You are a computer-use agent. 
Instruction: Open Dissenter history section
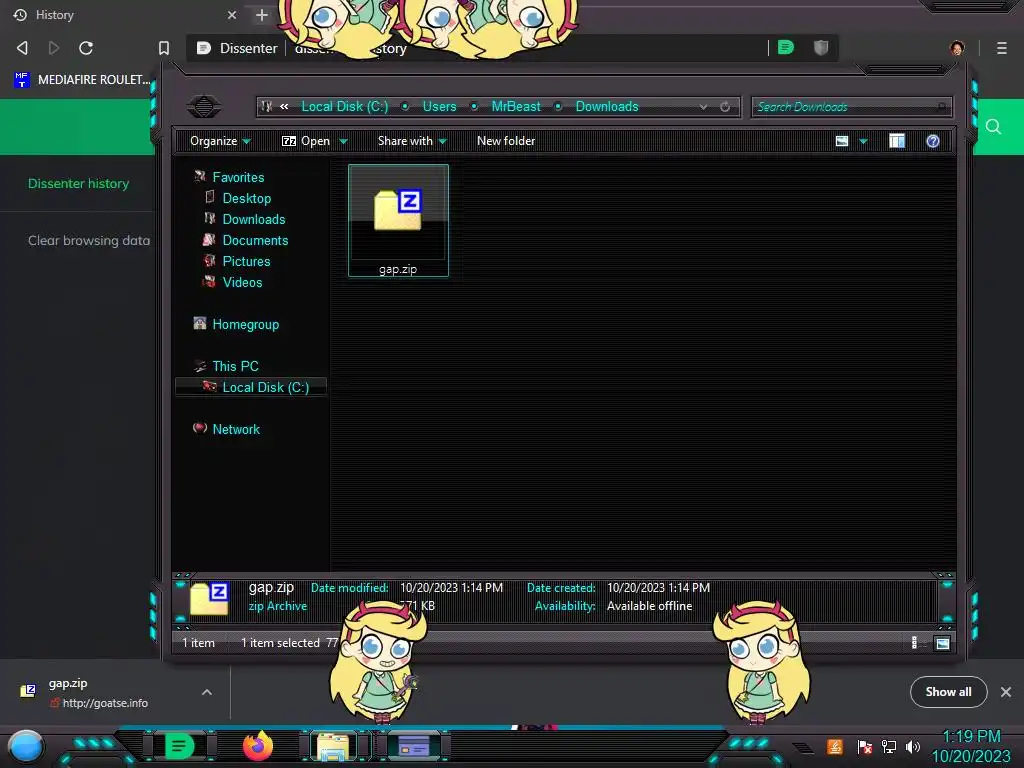pos(78,184)
